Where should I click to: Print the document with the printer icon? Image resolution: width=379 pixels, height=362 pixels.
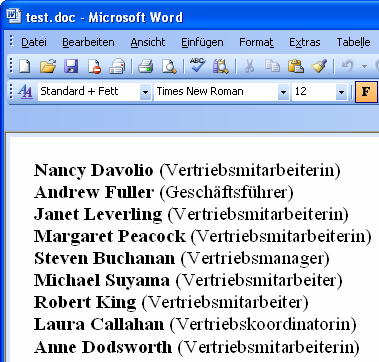pos(146,66)
